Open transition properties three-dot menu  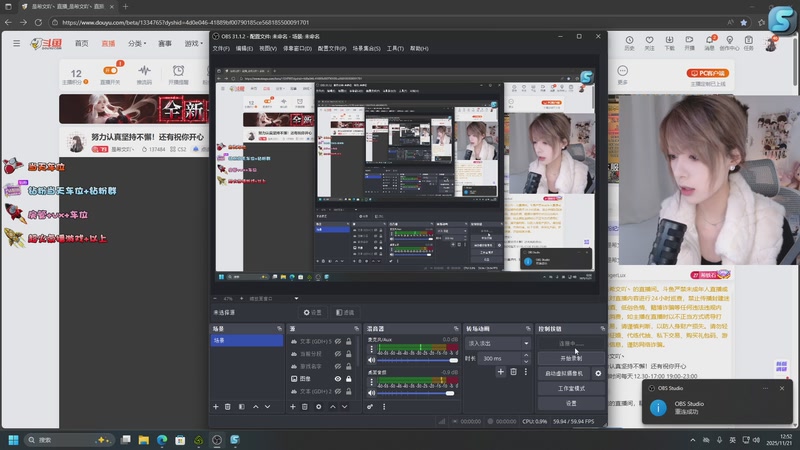(526, 372)
